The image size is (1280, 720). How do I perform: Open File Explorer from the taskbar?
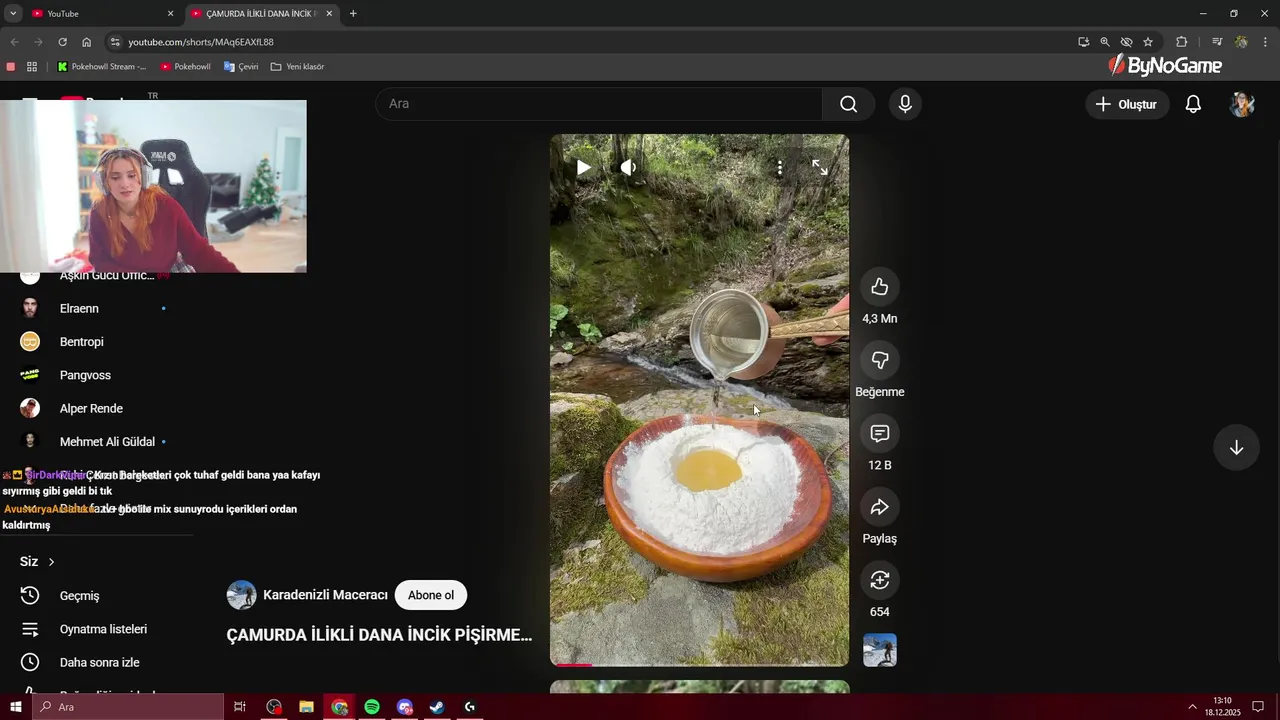pos(306,707)
